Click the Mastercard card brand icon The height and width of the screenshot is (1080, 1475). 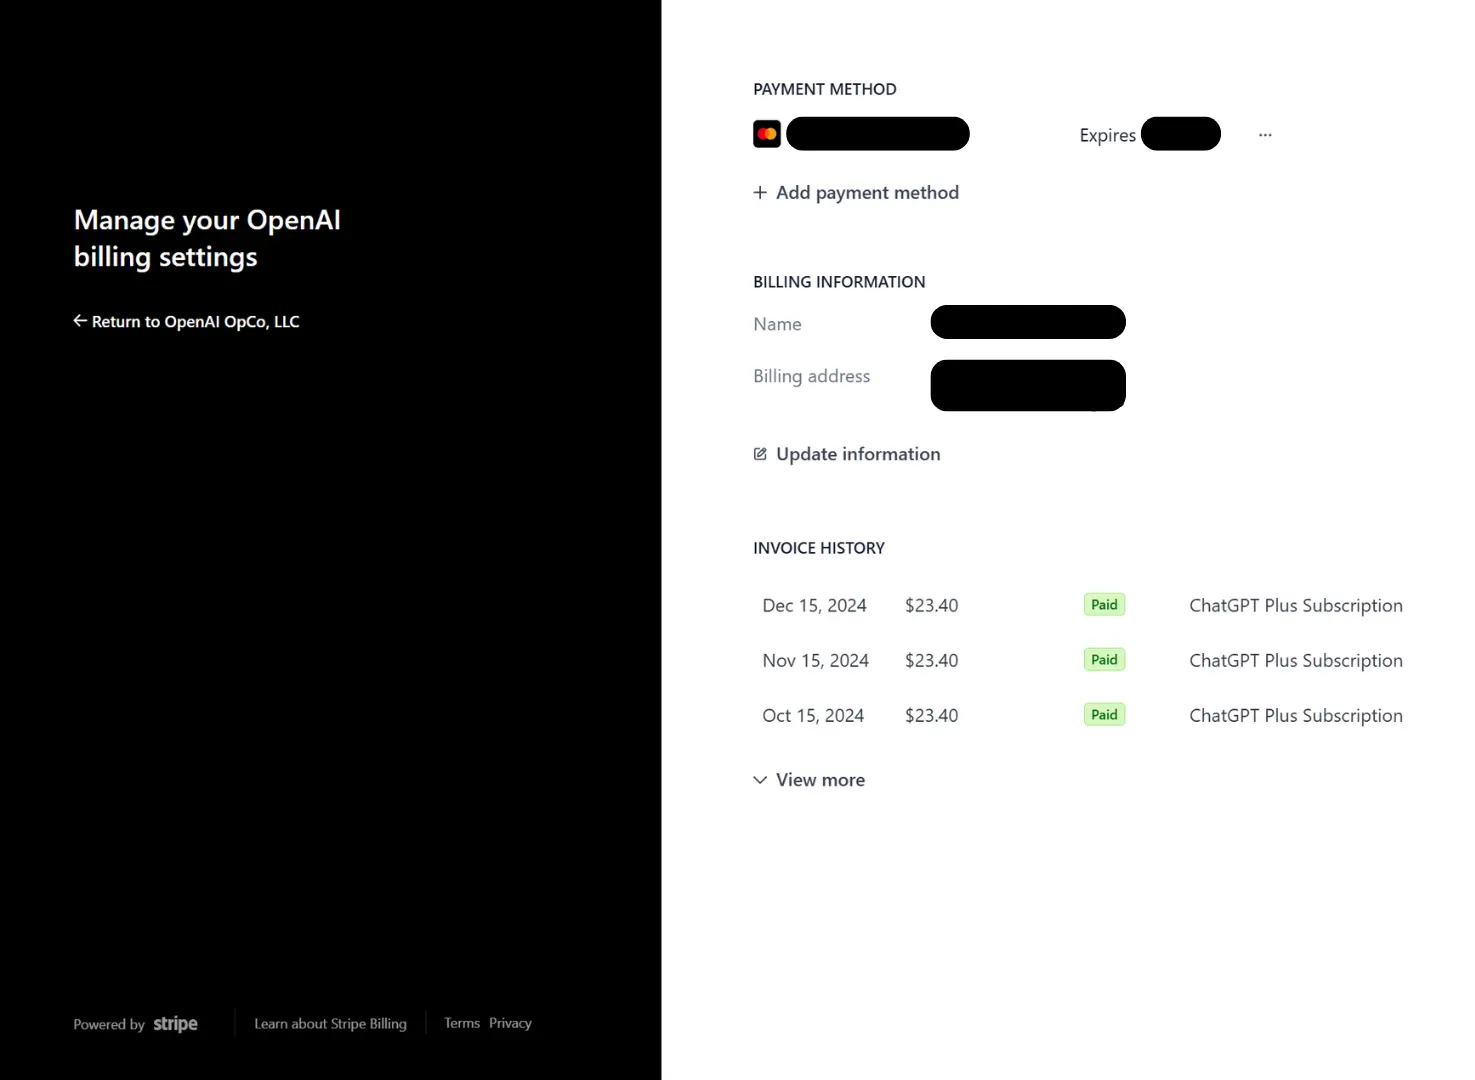[766, 133]
